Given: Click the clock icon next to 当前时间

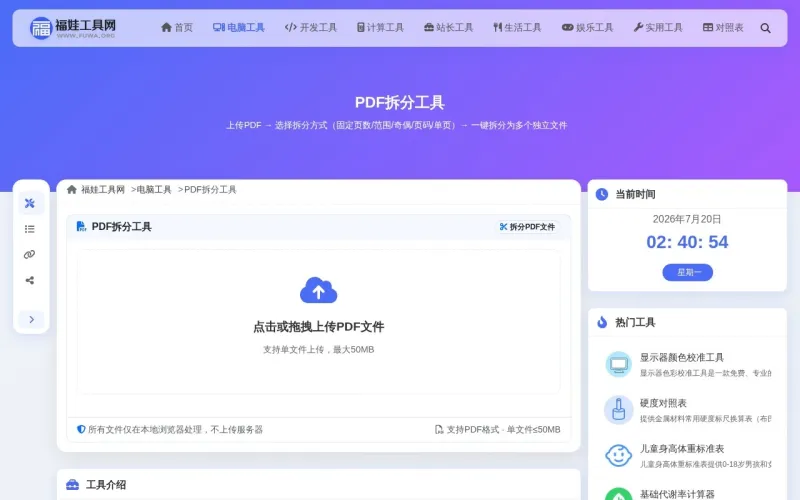Looking at the screenshot, I should 602,194.
